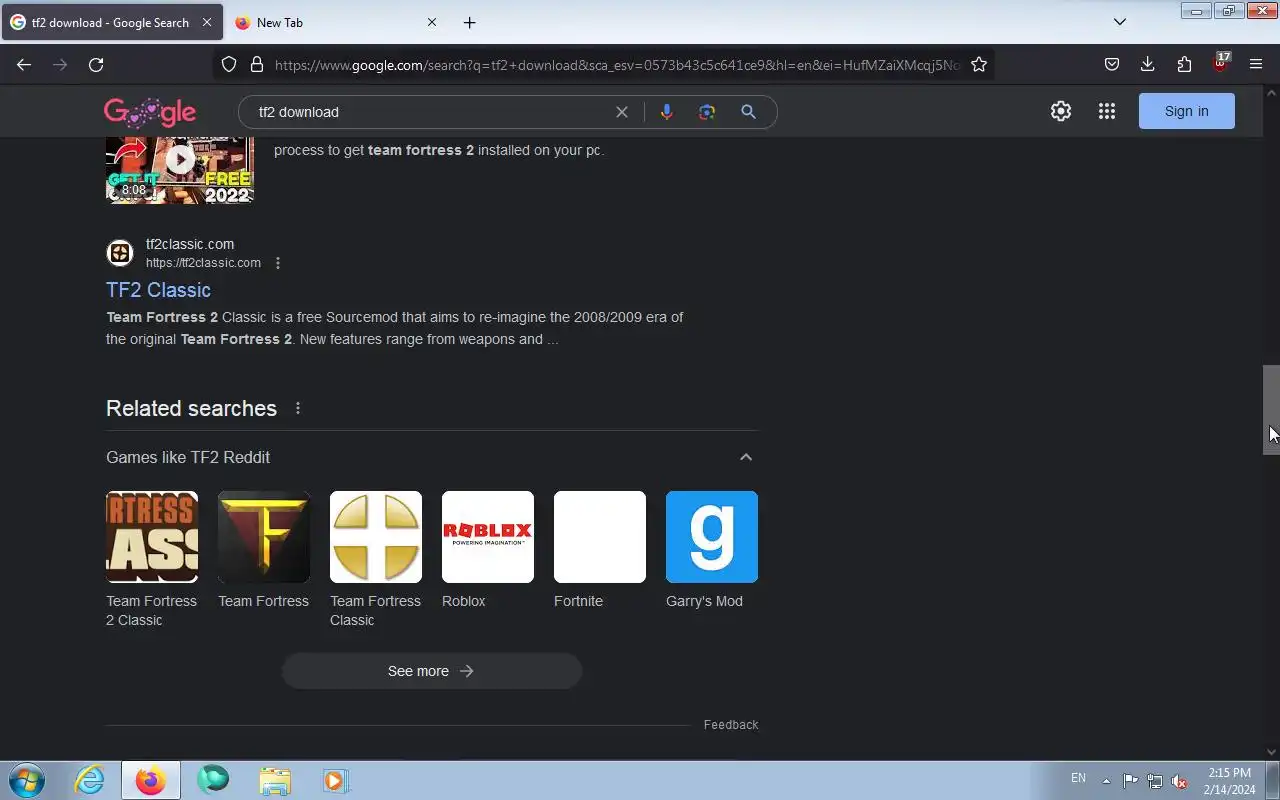Select the Team Fortress Classic tile

(x=376, y=560)
